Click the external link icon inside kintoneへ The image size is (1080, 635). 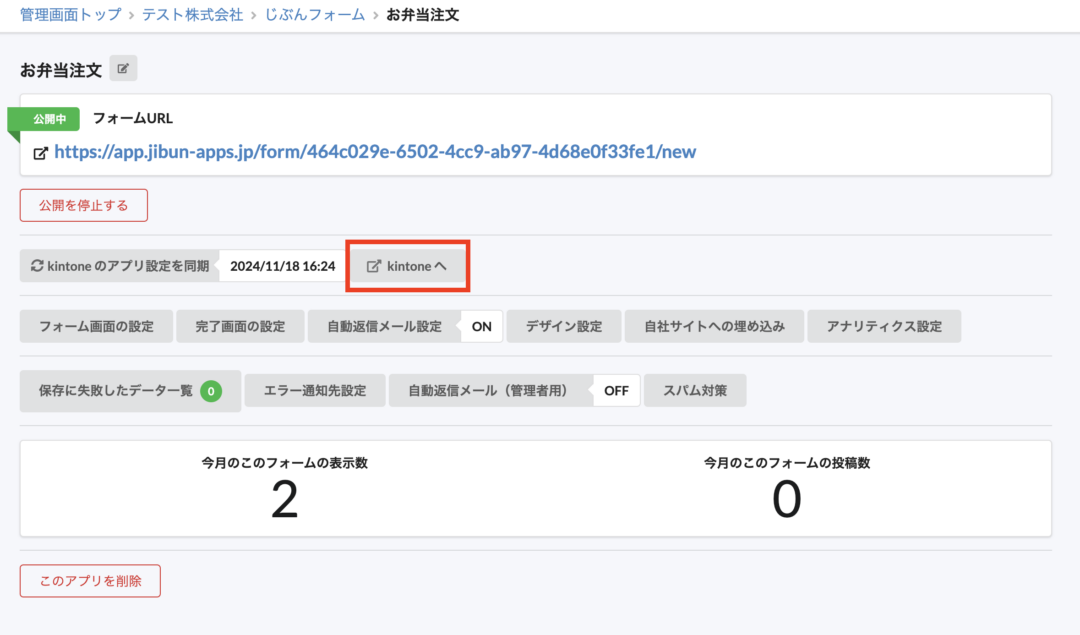pyautogui.click(x=374, y=265)
